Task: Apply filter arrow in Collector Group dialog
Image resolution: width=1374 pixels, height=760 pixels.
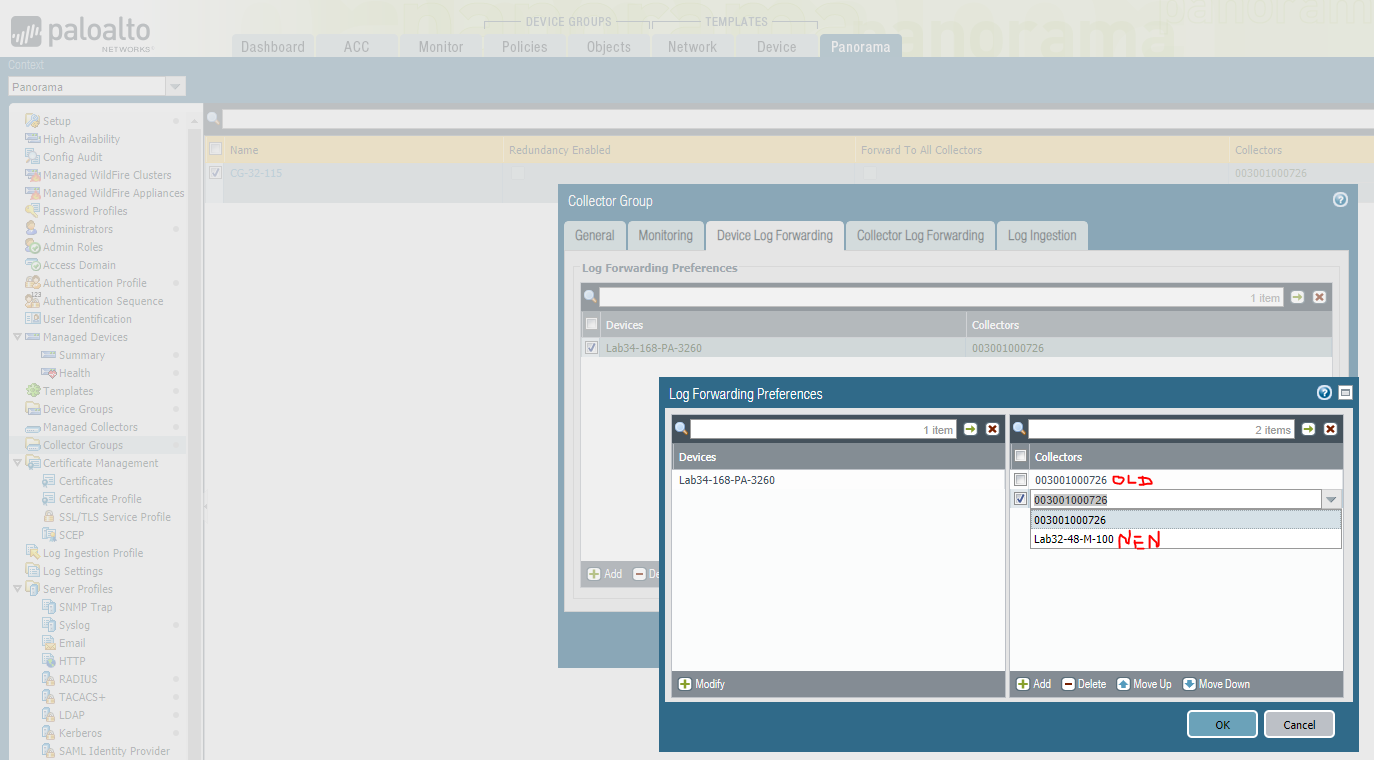Action: 1297,297
